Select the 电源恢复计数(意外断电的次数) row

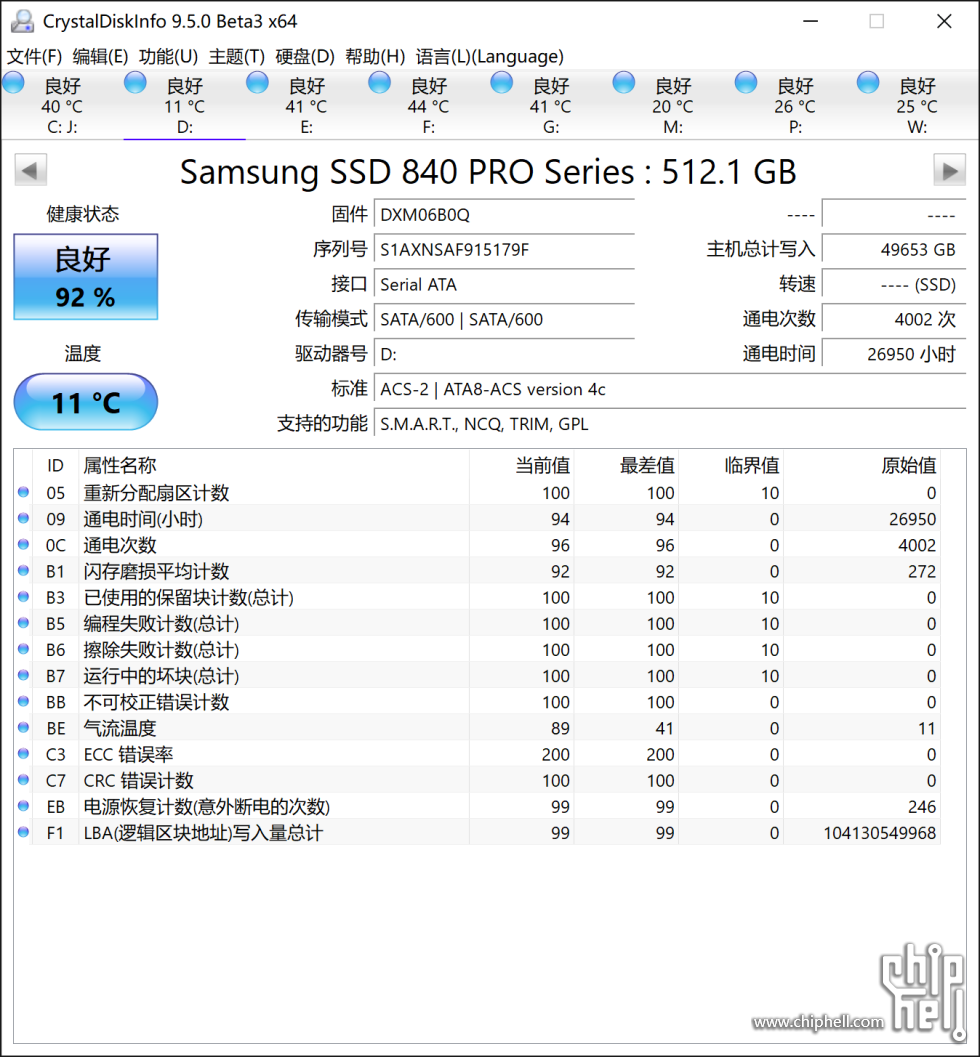477,806
